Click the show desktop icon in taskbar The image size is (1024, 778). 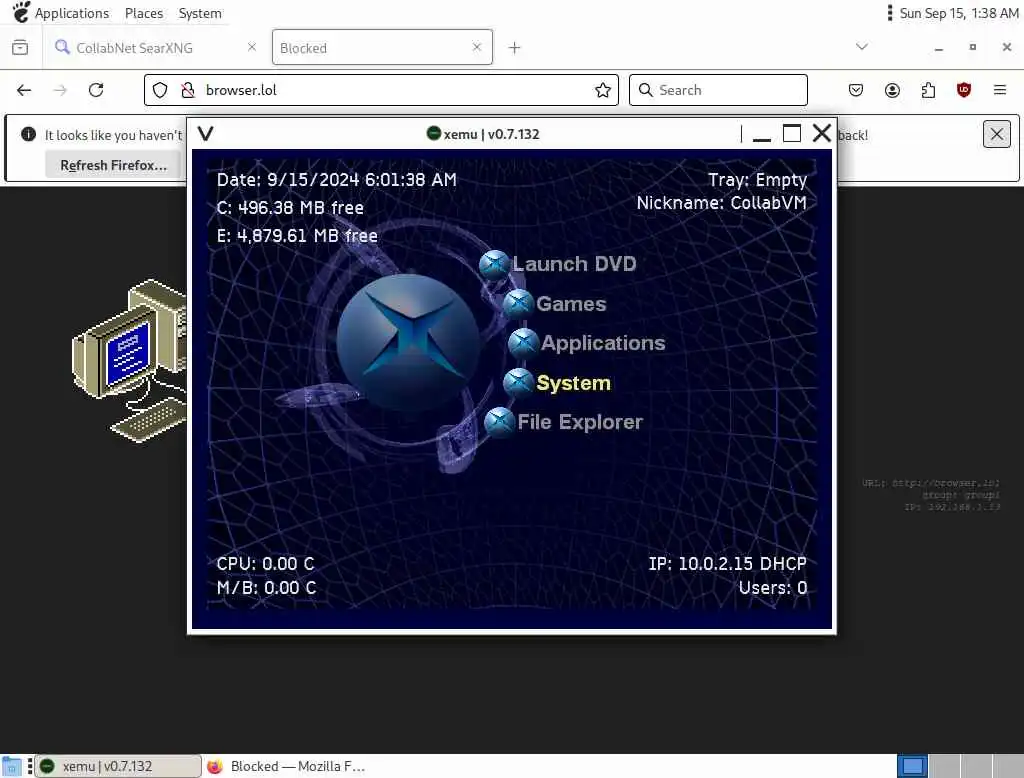click(x=12, y=766)
